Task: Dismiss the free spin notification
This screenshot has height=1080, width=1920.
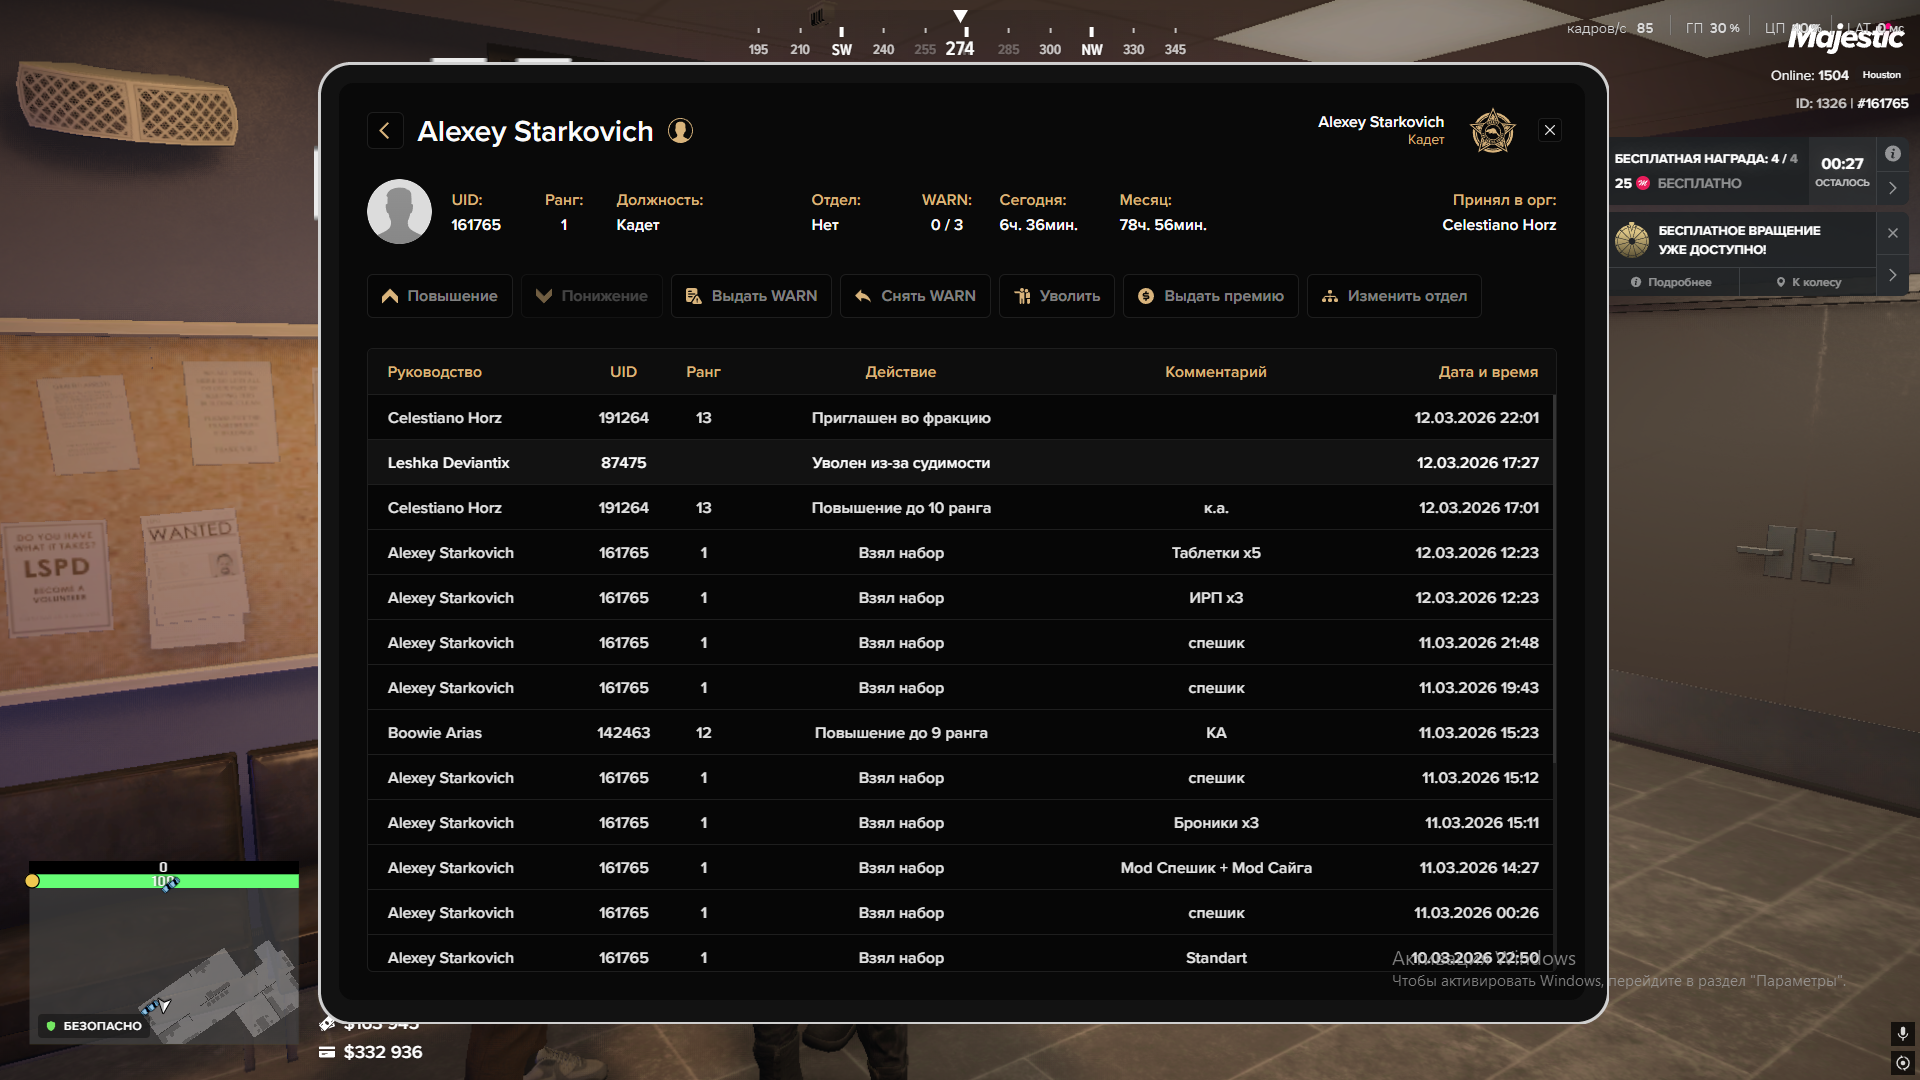Action: [x=1892, y=233]
